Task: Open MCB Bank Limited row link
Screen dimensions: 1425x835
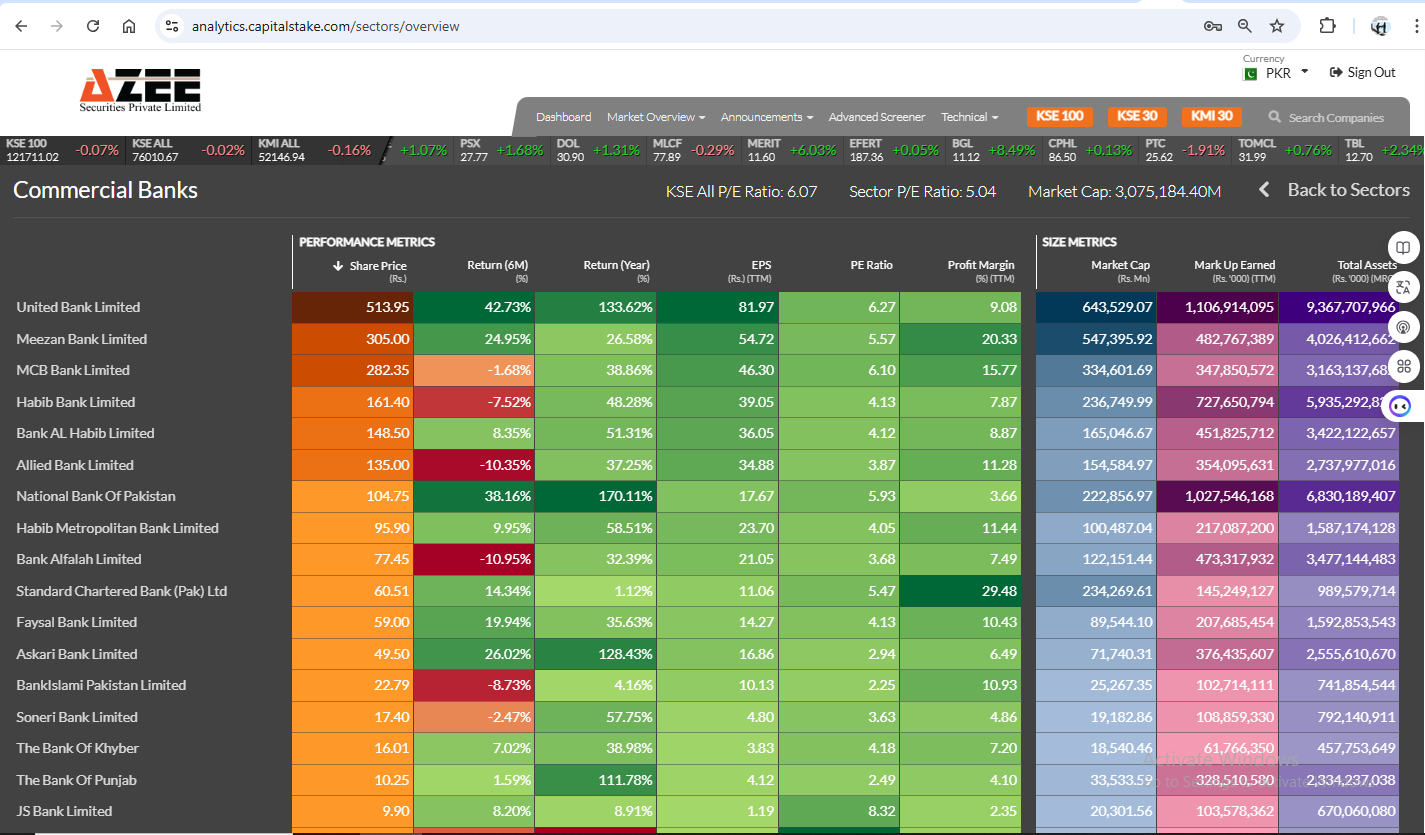Action: click(x=73, y=370)
